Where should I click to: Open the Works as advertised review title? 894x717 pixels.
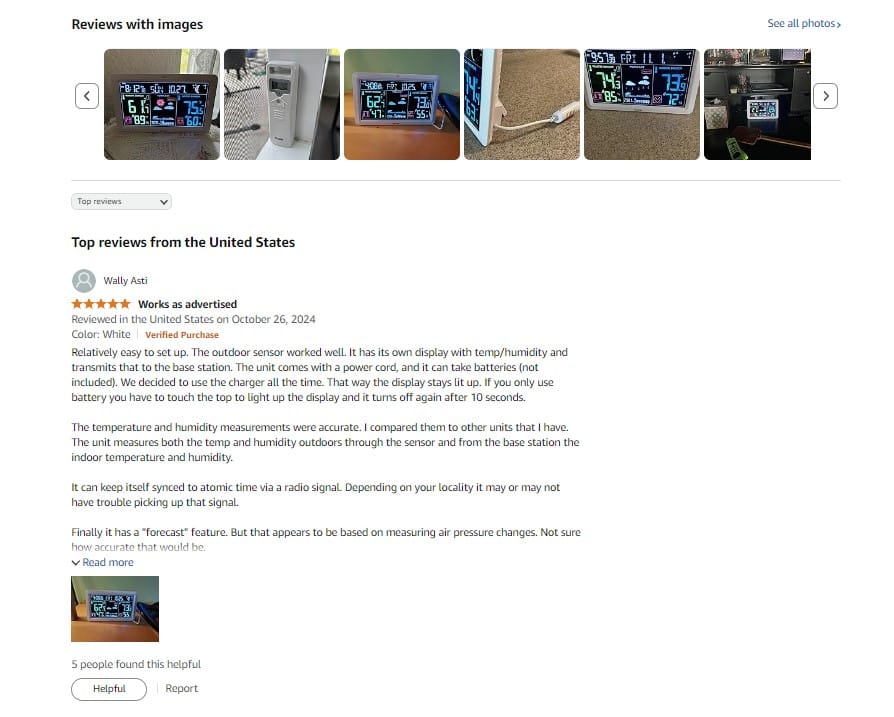coord(188,304)
